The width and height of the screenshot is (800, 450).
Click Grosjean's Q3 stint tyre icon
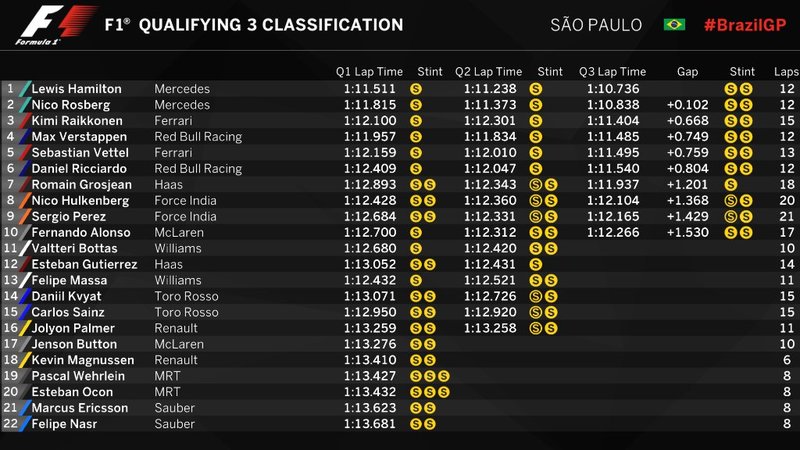(730, 185)
